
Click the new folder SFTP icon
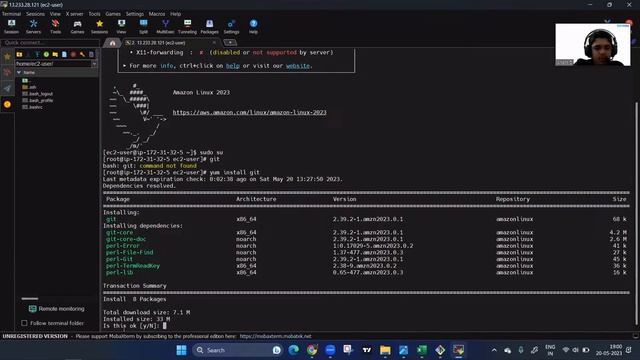(55, 54)
